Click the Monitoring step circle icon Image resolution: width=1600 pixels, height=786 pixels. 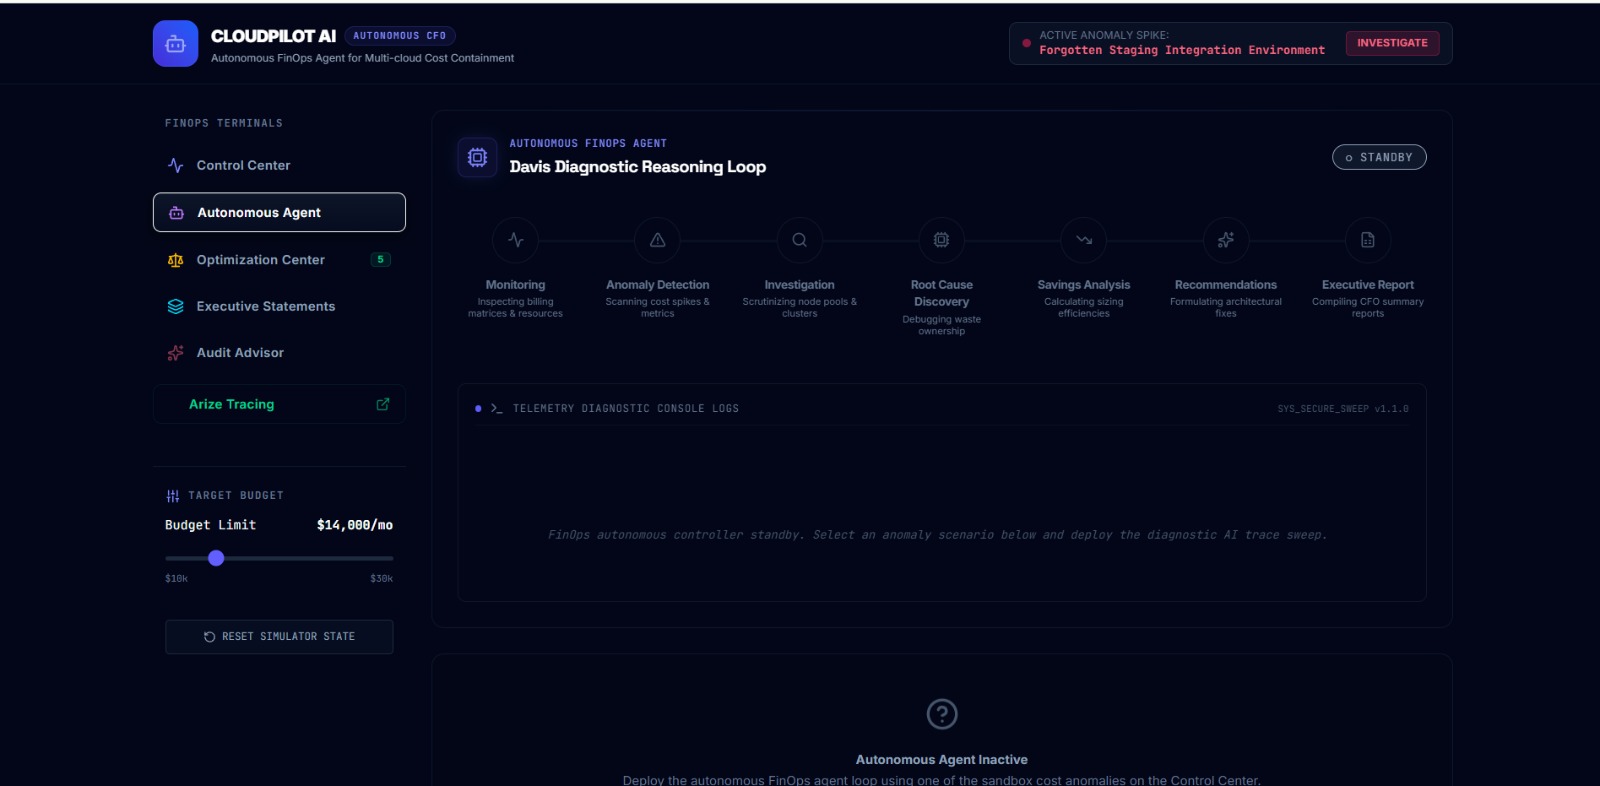pyautogui.click(x=516, y=240)
